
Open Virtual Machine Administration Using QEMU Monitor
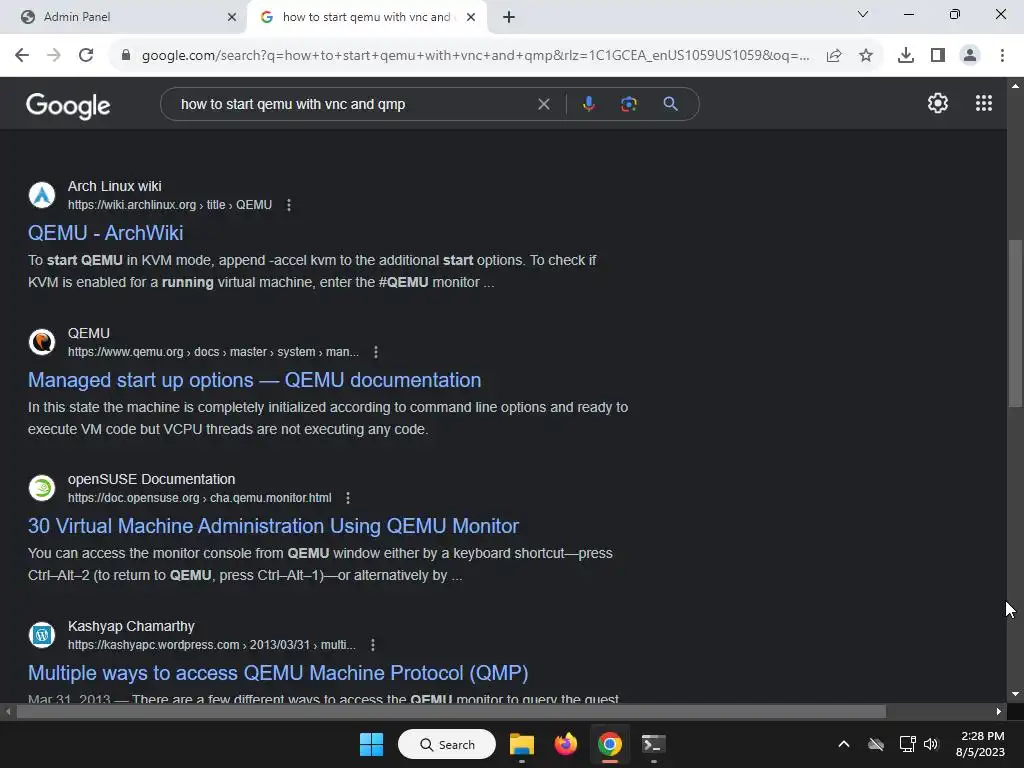(x=274, y=526)
